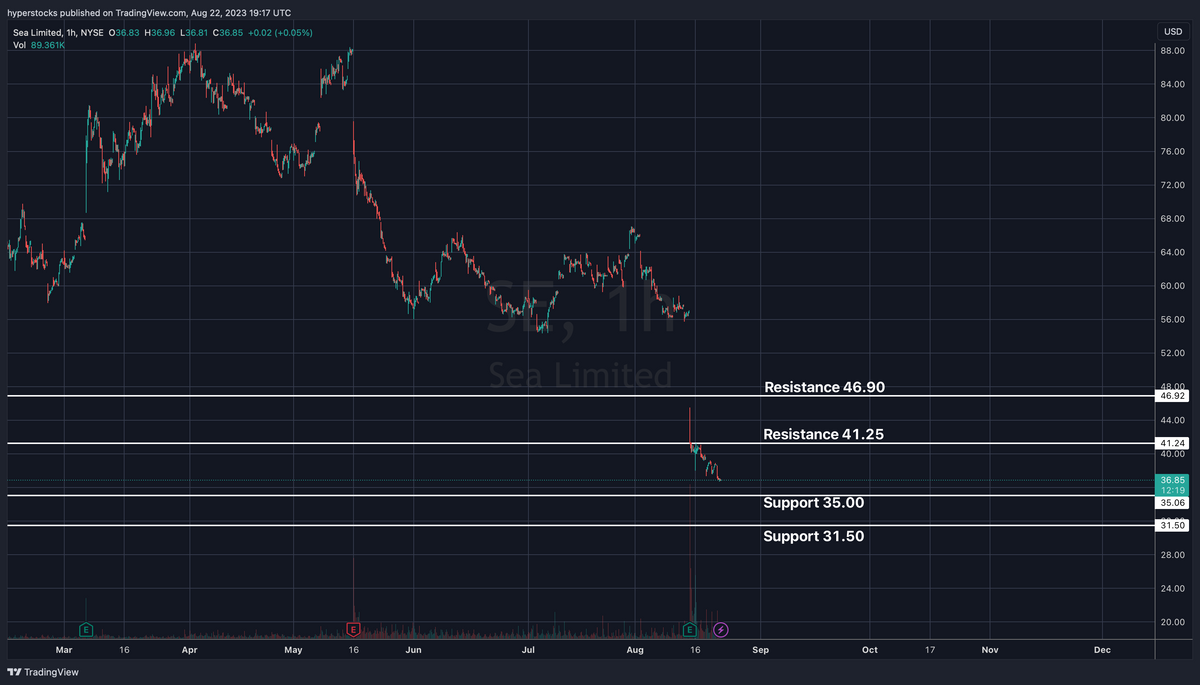Click the Mar label on time axis
Viewport: 1200px width, 685px height.
(x=64, y=649)
